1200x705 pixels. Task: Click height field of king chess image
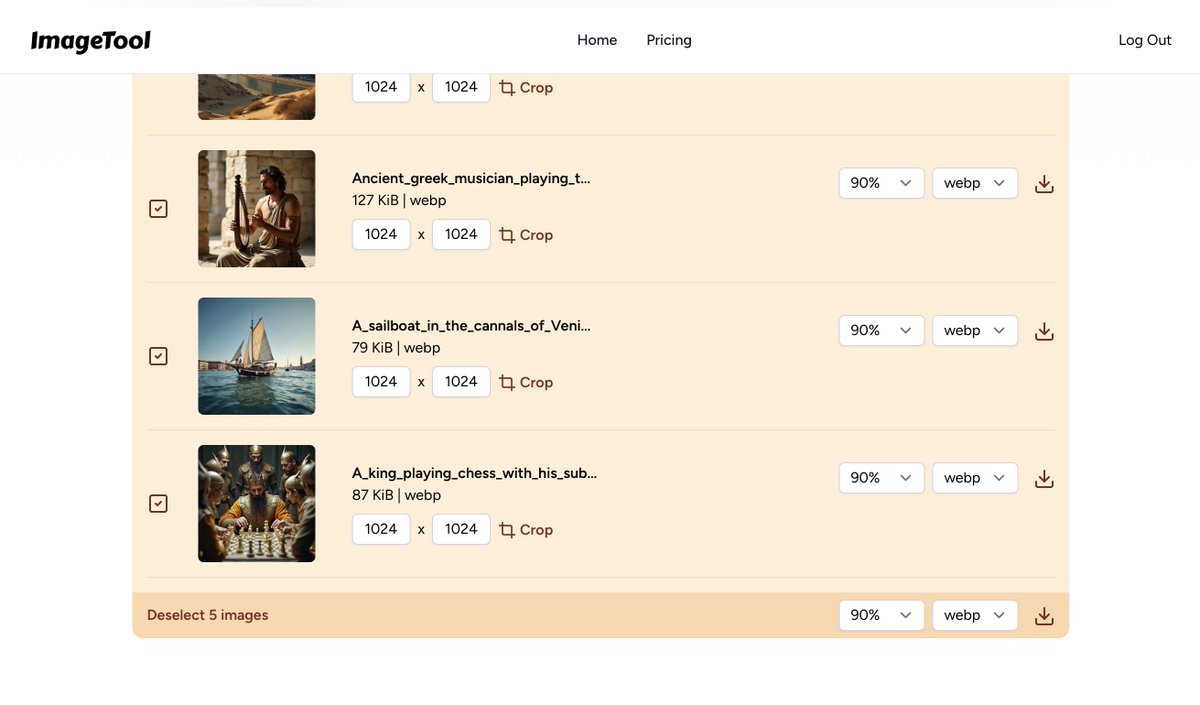(x=461, y=529)
